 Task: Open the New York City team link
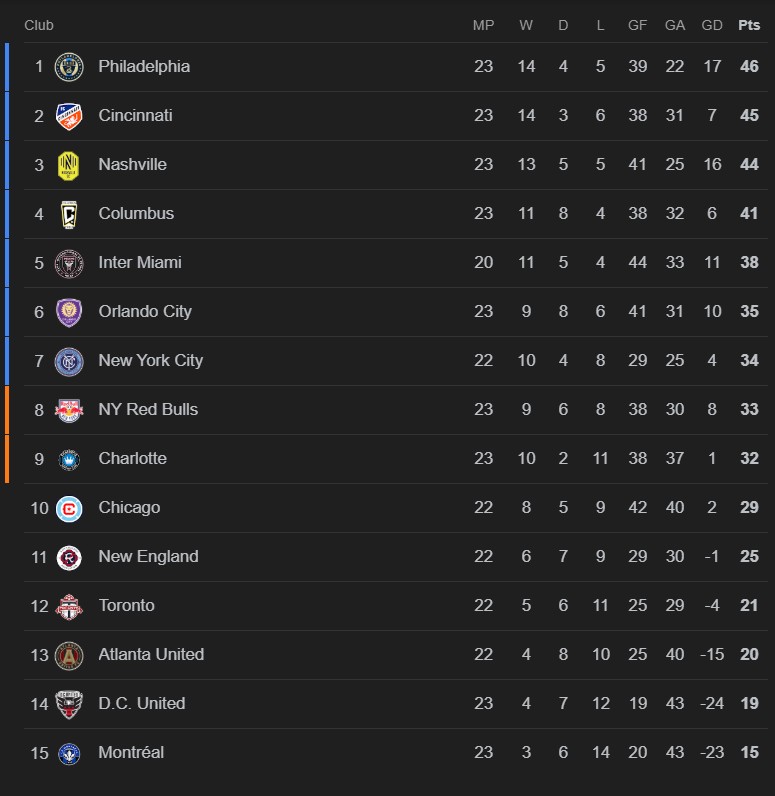click(x=150, y=360)
